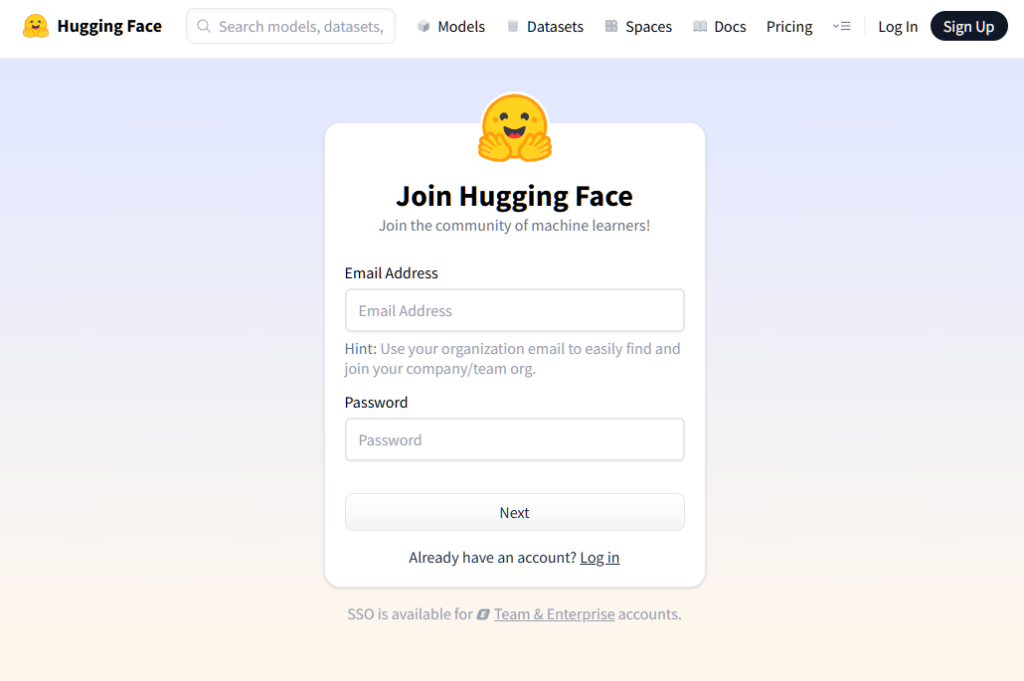Image resolution: width=1024 pixels, height=681 pixels.
Task: Click the Sign Up button
Action: pyautogui.click(x=968, y=26)
